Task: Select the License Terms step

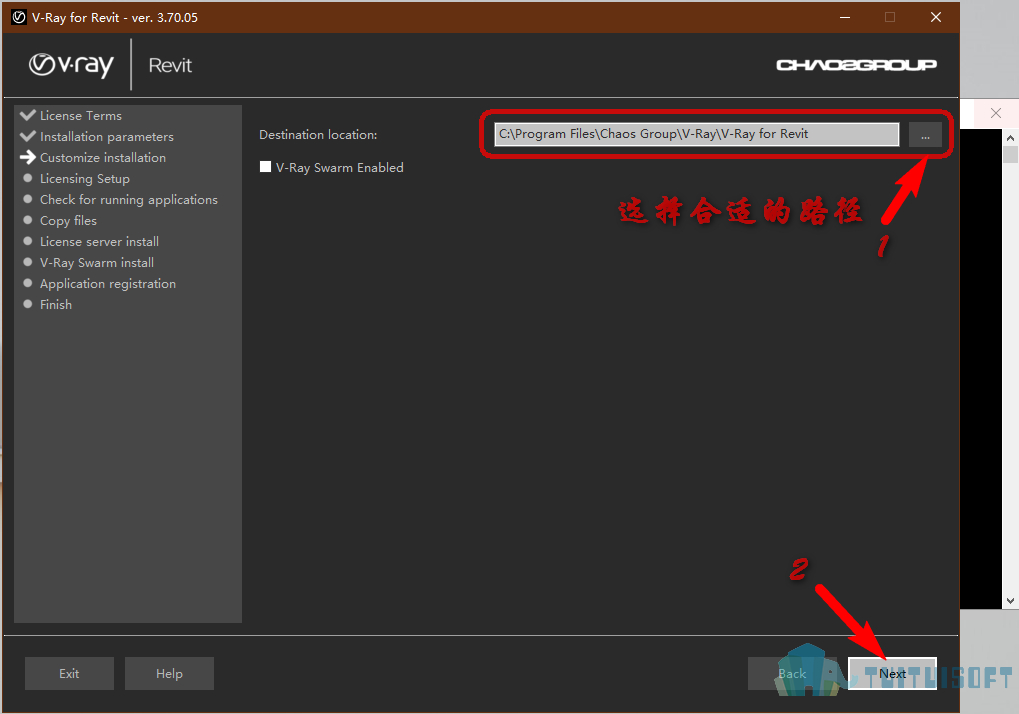Action: coord(81,116)
